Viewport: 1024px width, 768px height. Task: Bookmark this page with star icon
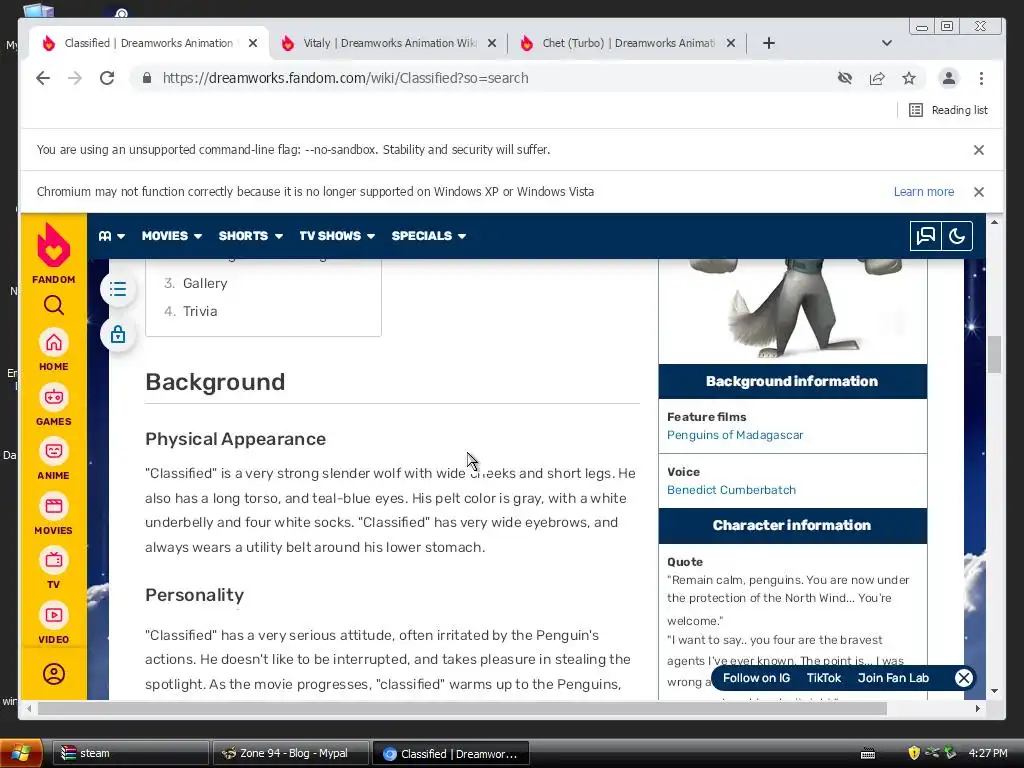(x=908, y=78)
